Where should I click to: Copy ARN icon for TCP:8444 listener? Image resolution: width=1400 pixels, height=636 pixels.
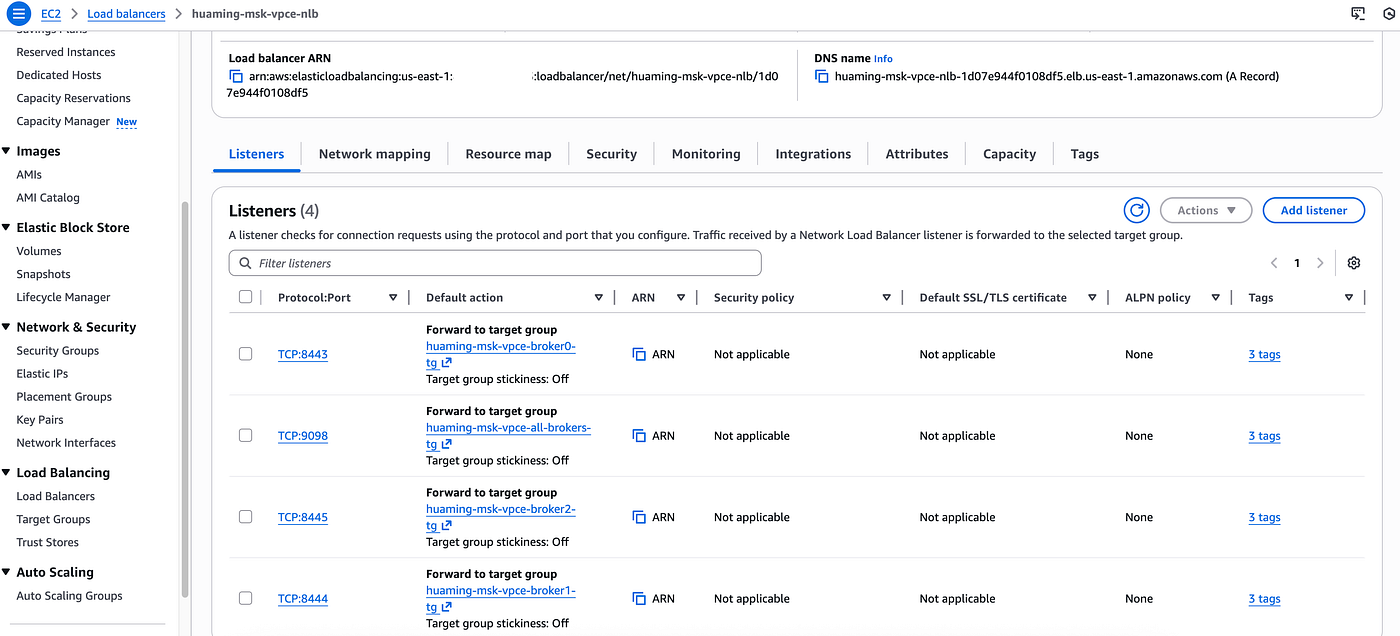(x=640, y=599)
